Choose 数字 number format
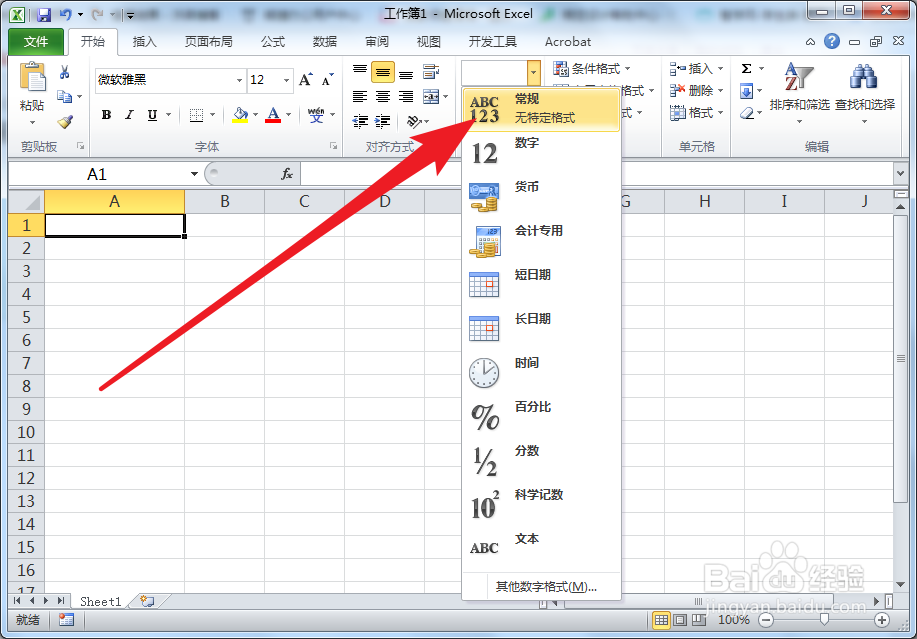Image resolution: width=917 pixels, height=639 pixels. [541, 154]
